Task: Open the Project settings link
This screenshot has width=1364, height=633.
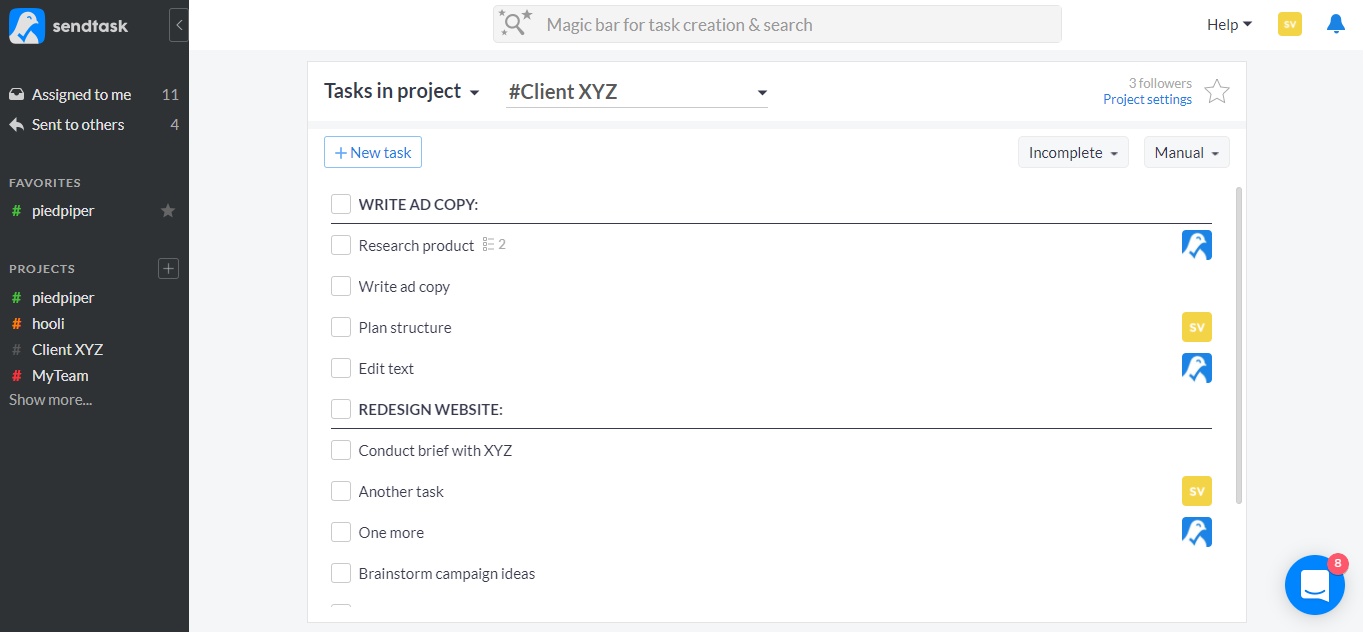Action: point(1147,100)
